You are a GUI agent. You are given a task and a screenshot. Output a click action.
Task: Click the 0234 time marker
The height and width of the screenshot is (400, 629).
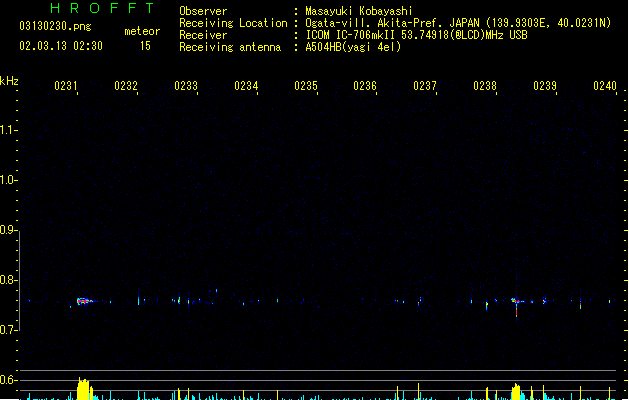246,86
